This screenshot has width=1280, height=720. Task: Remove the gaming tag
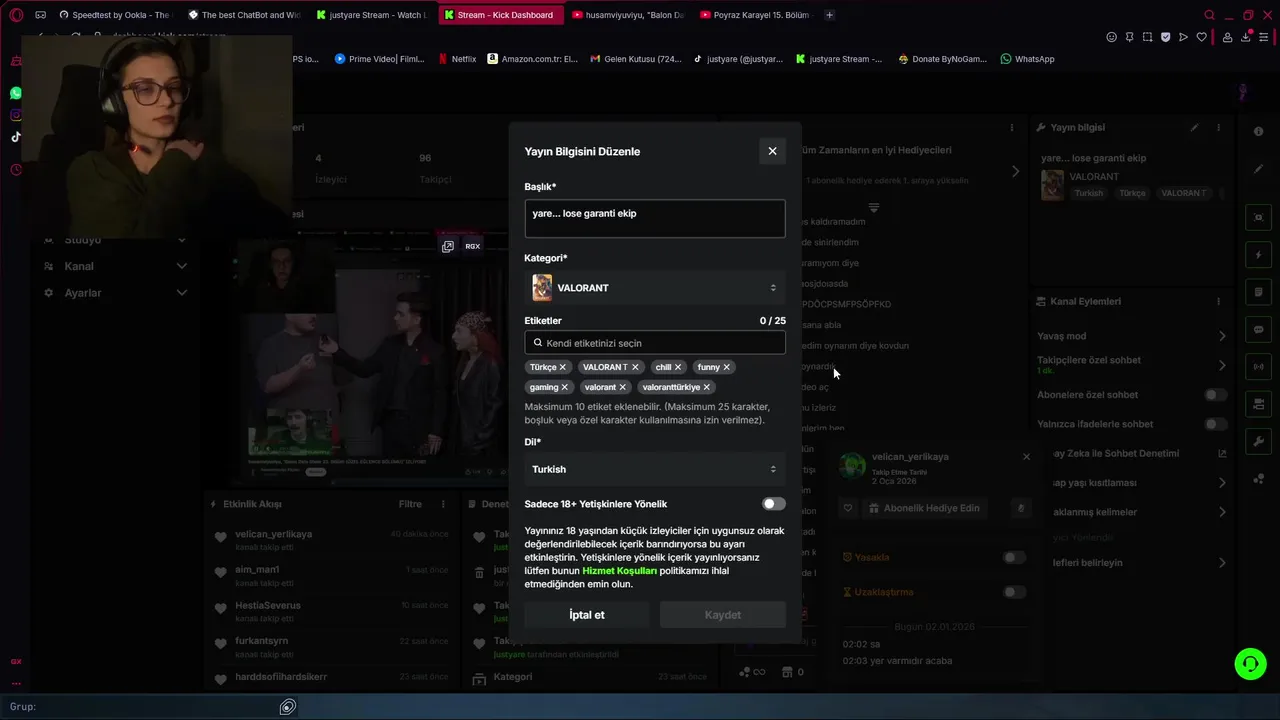pyautogui.click(x=565, y=387)
